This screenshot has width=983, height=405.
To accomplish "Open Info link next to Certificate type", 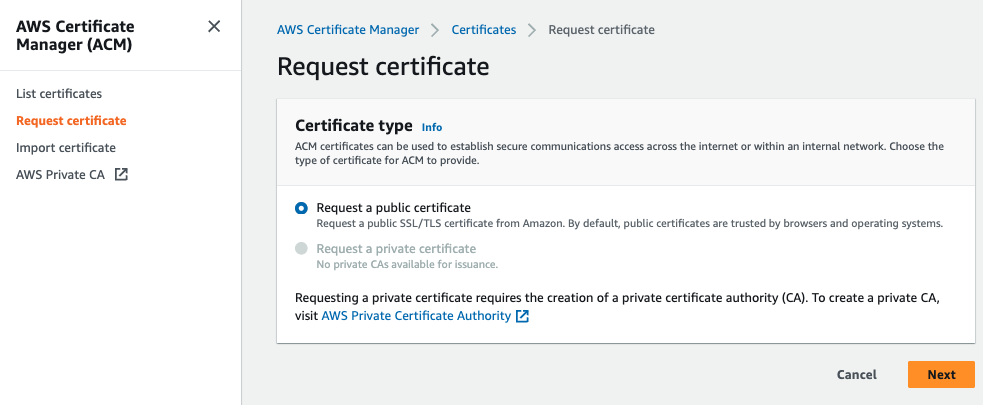I will (432, 127).
